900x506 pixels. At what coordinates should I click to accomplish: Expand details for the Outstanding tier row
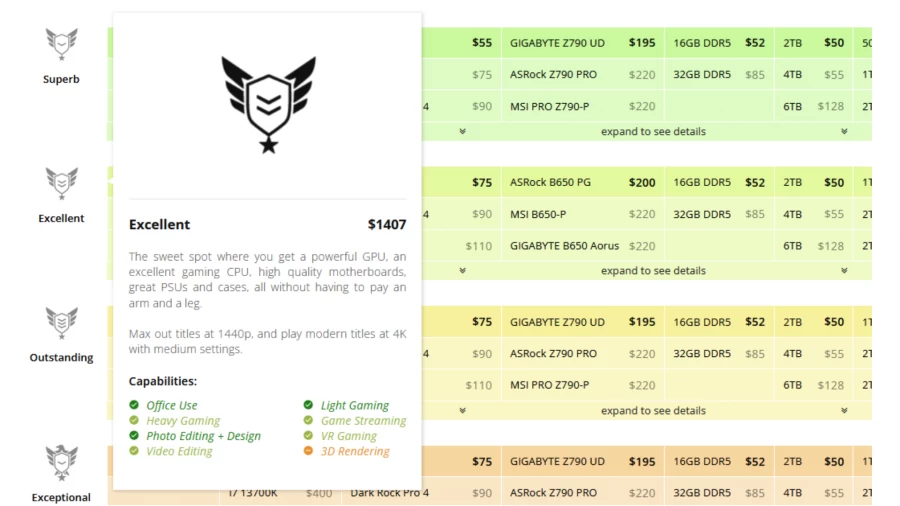pos(652,410)
